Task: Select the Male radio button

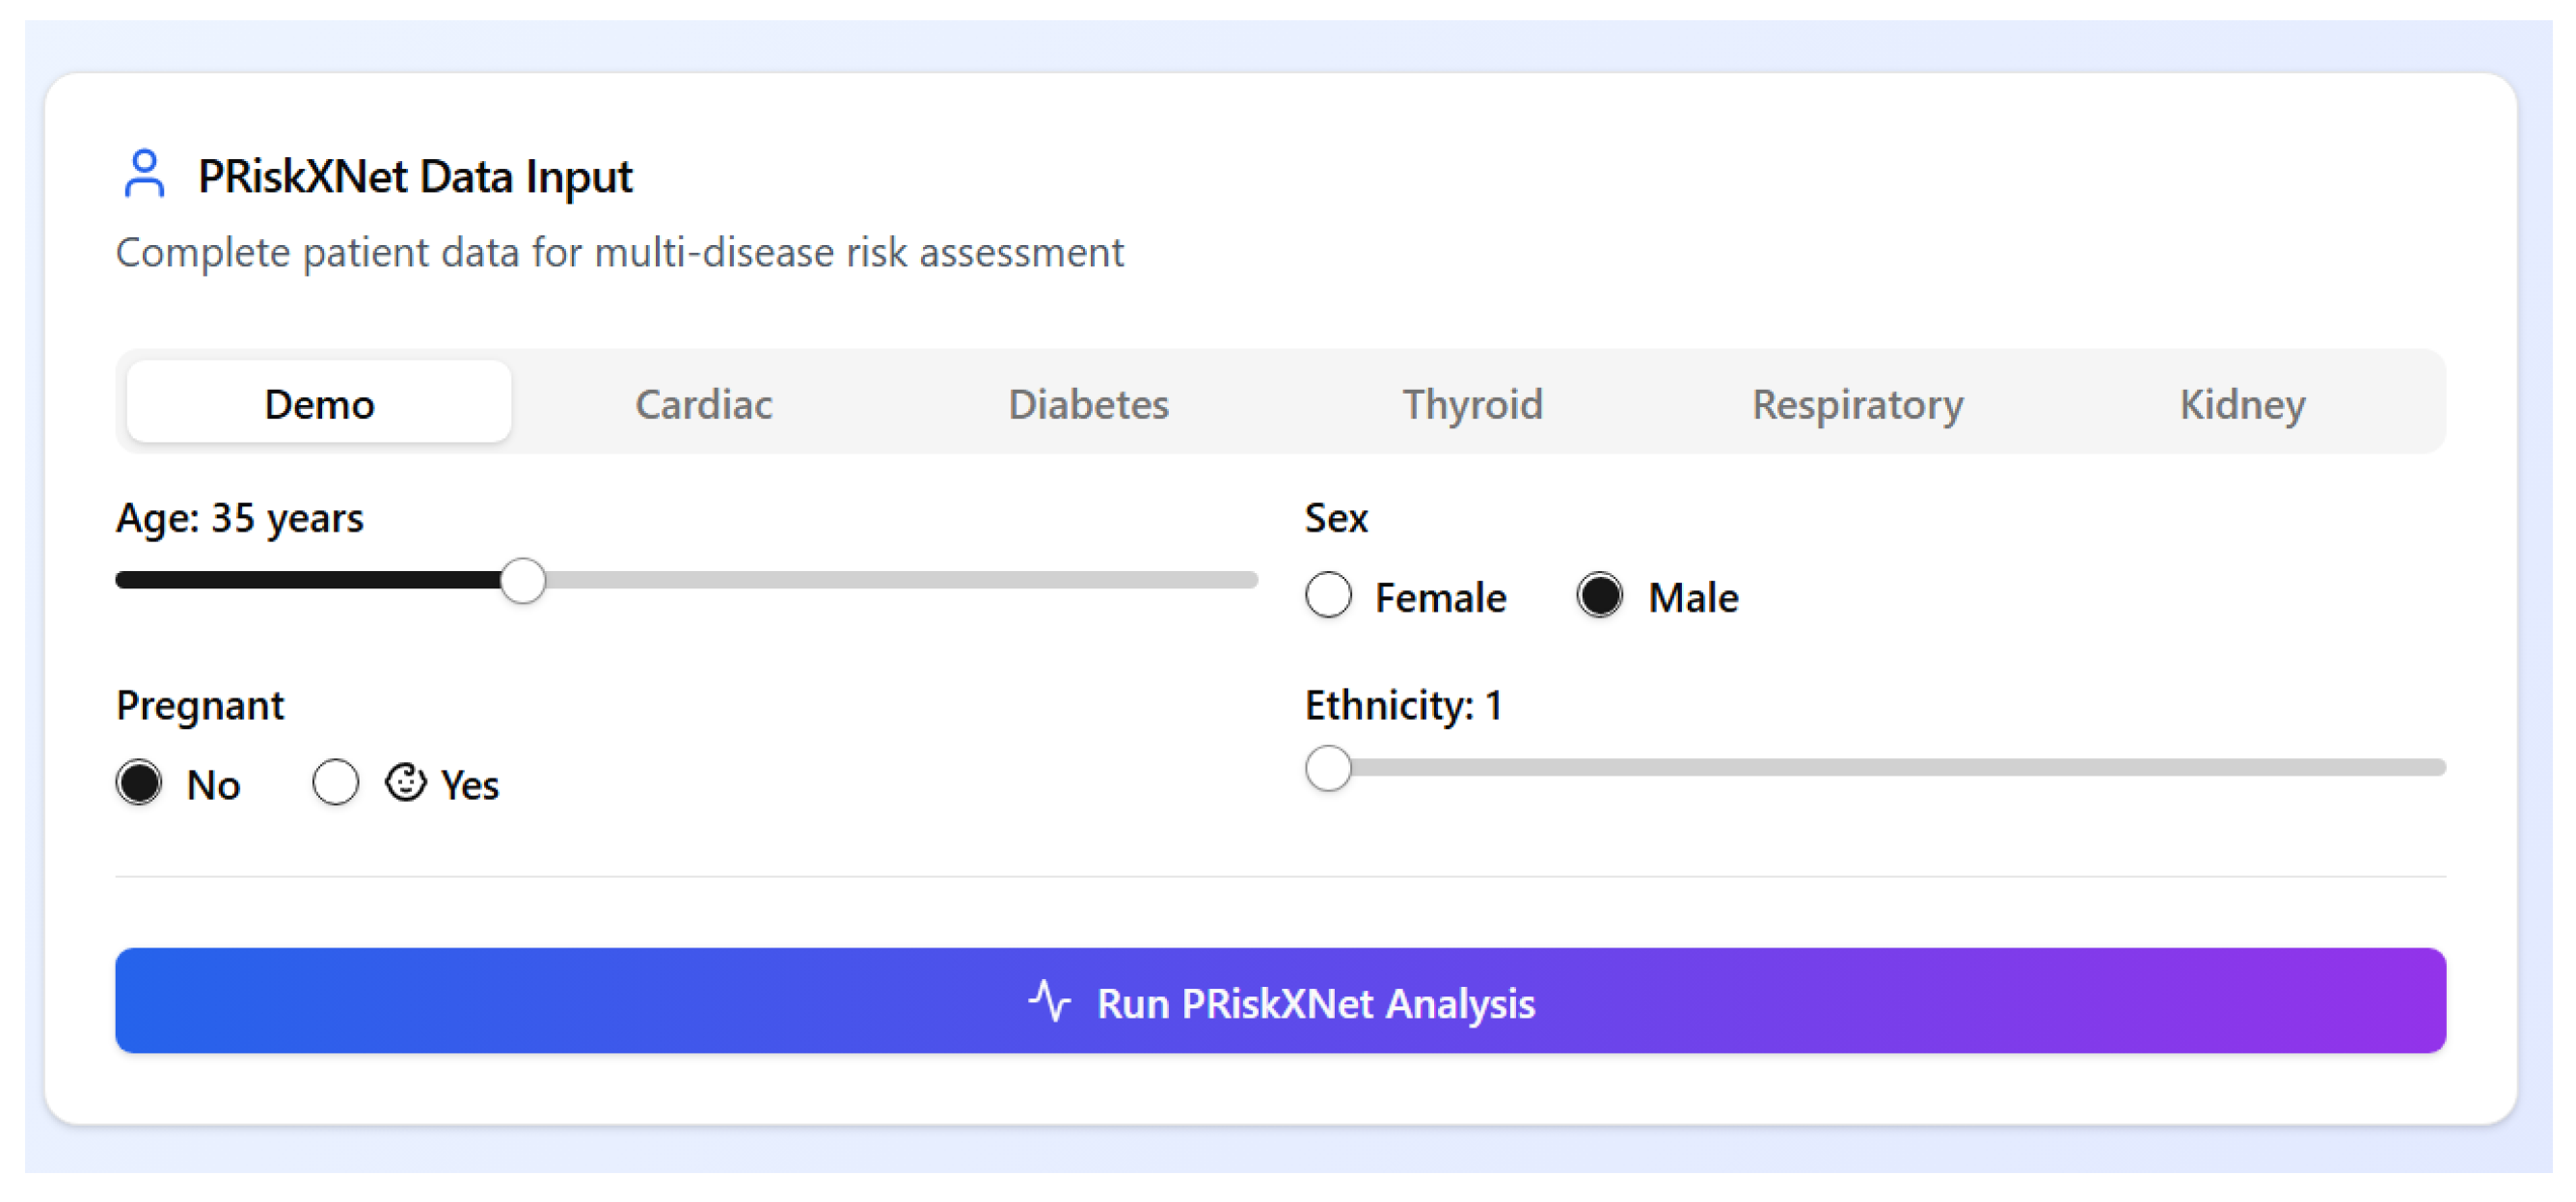Action: [x=1599, y=596]
